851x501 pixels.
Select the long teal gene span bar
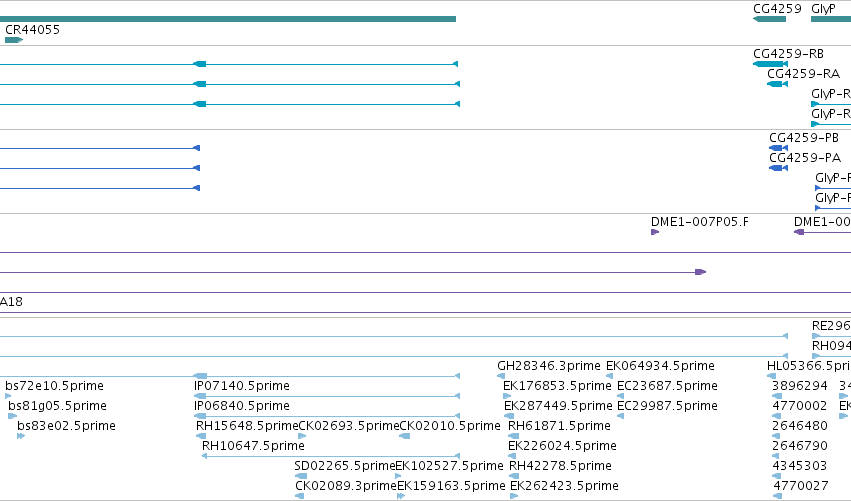coord(228,19)
